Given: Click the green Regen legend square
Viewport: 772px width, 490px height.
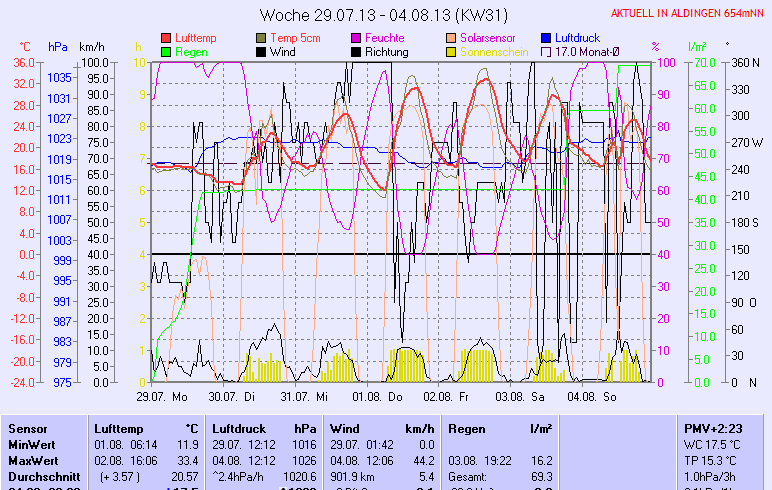Looking at the screenshot, I should coord(166,51).
